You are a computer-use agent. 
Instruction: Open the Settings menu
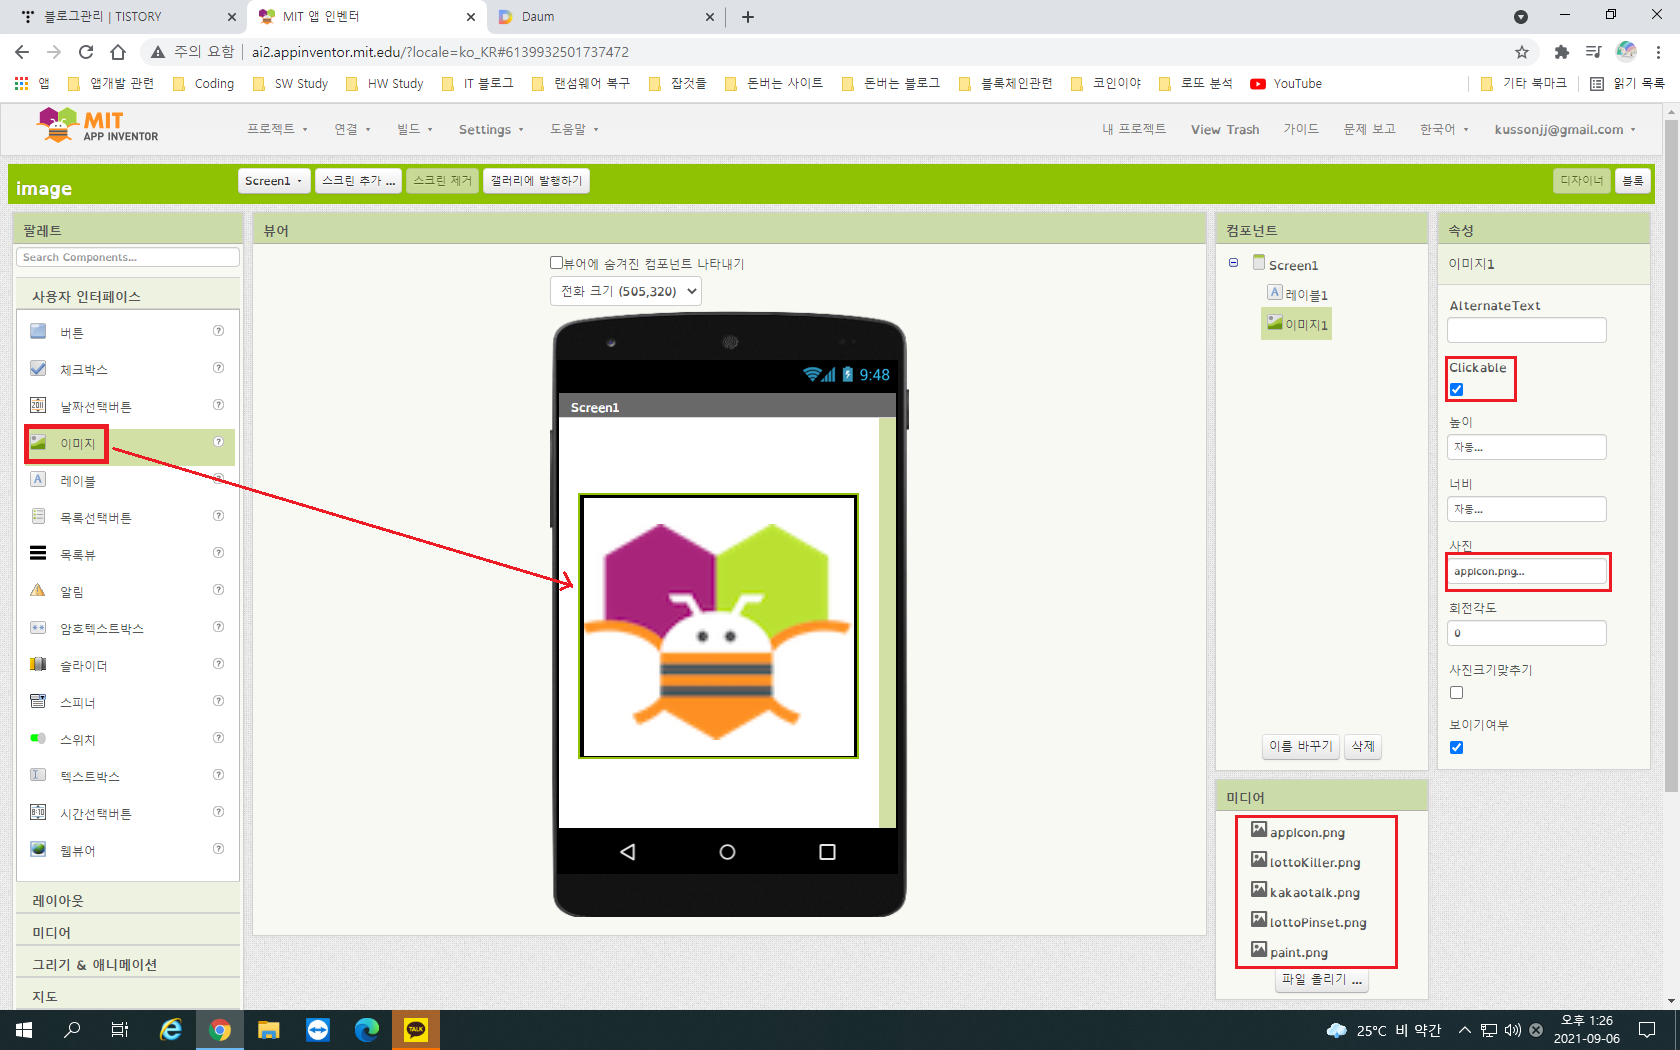491,129
